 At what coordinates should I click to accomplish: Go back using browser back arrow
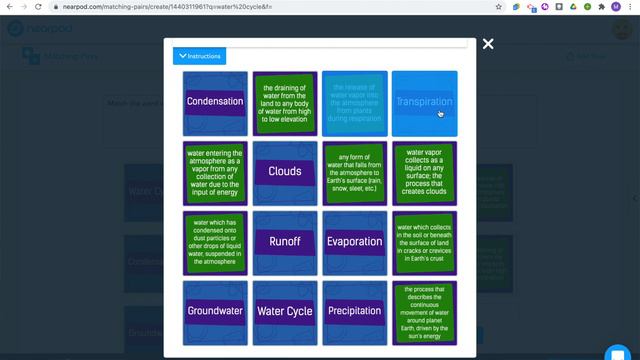coord(10,7)
